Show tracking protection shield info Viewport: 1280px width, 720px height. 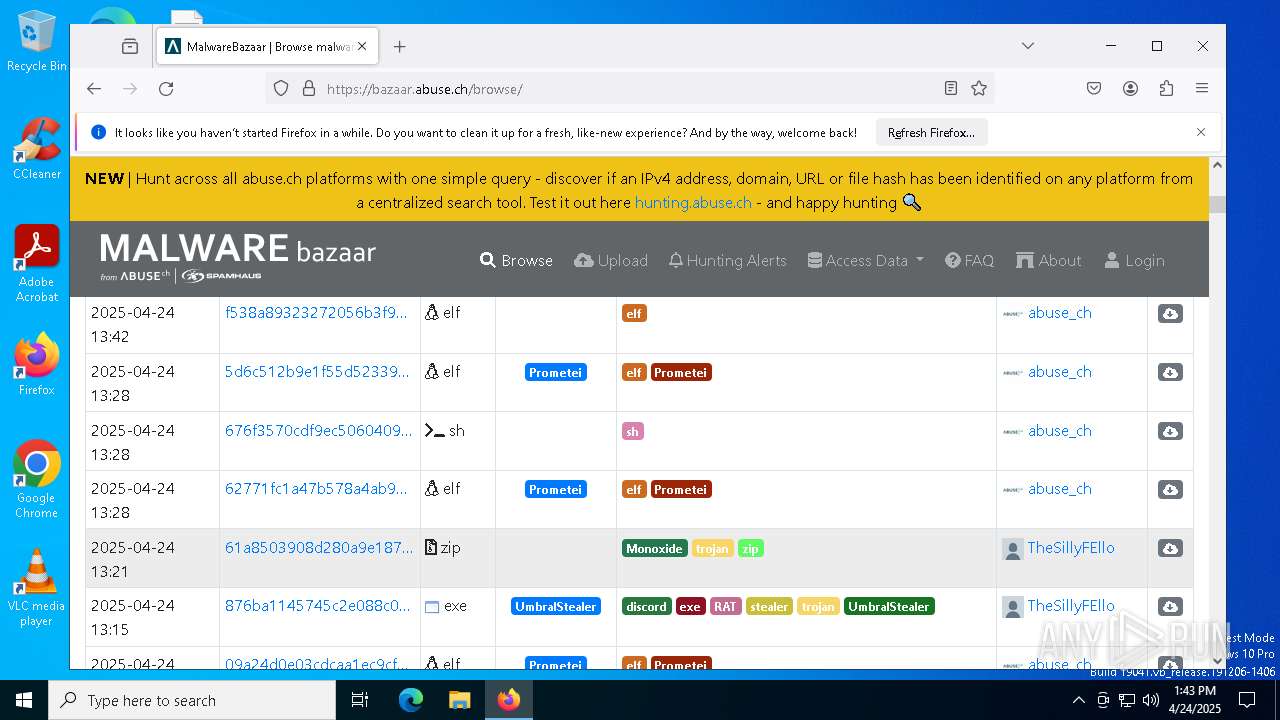pos(281,89)
